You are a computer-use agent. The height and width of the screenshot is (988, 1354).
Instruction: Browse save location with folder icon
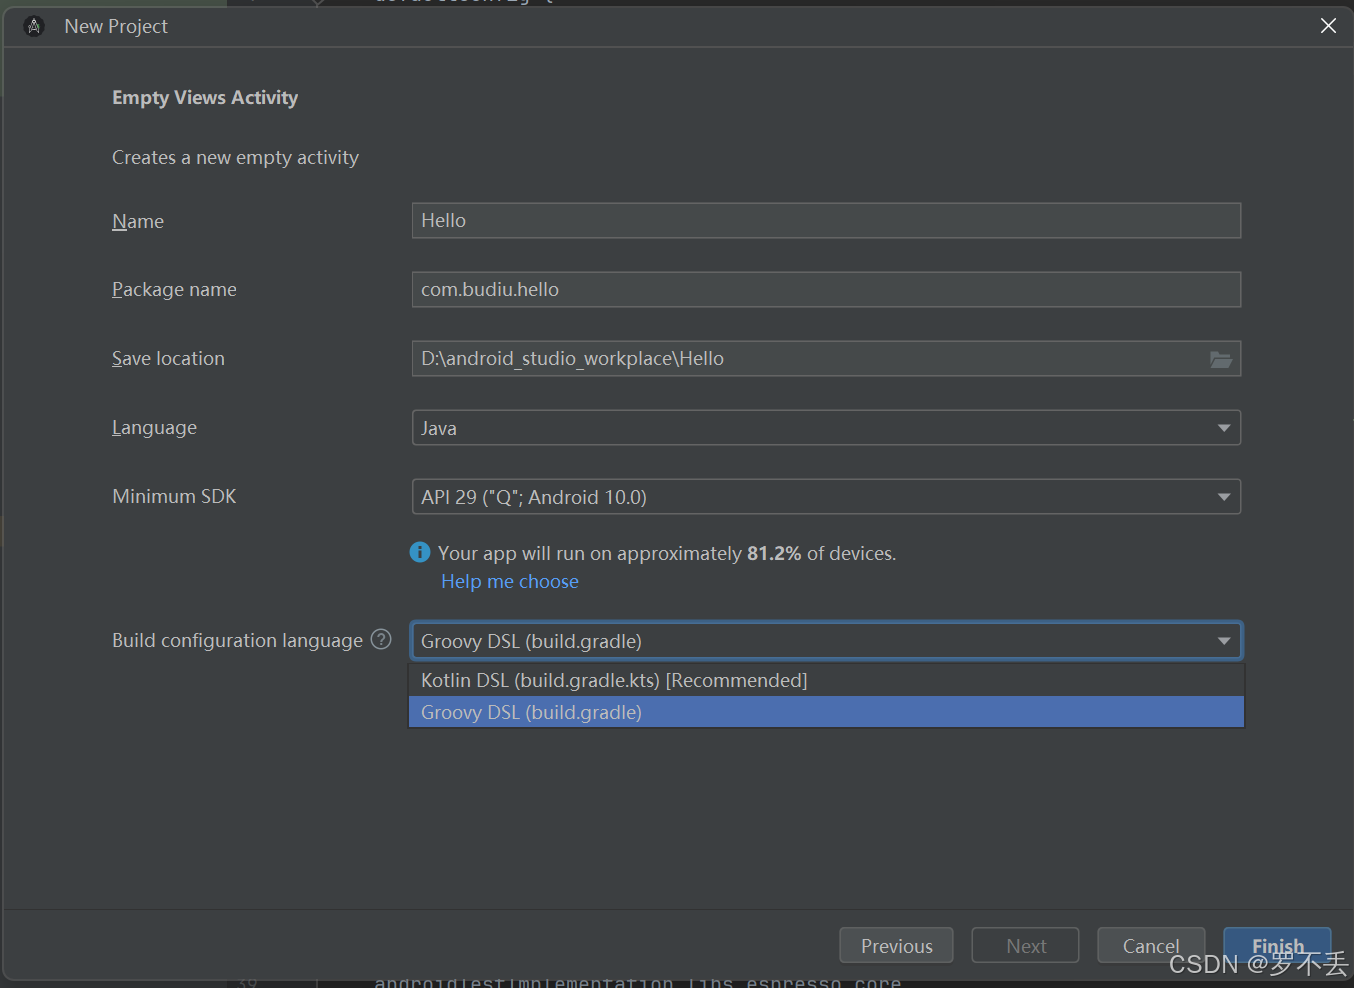click(x=1221, y=359)
